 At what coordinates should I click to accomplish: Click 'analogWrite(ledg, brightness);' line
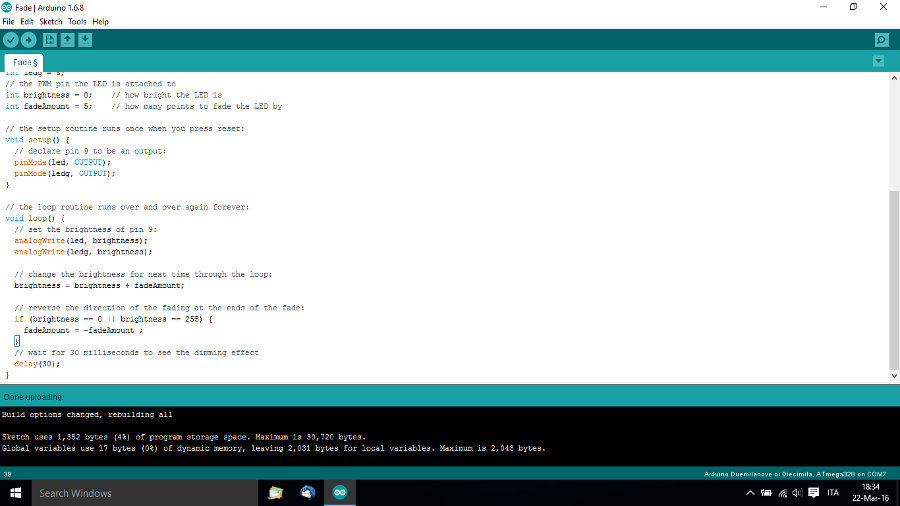83,252
